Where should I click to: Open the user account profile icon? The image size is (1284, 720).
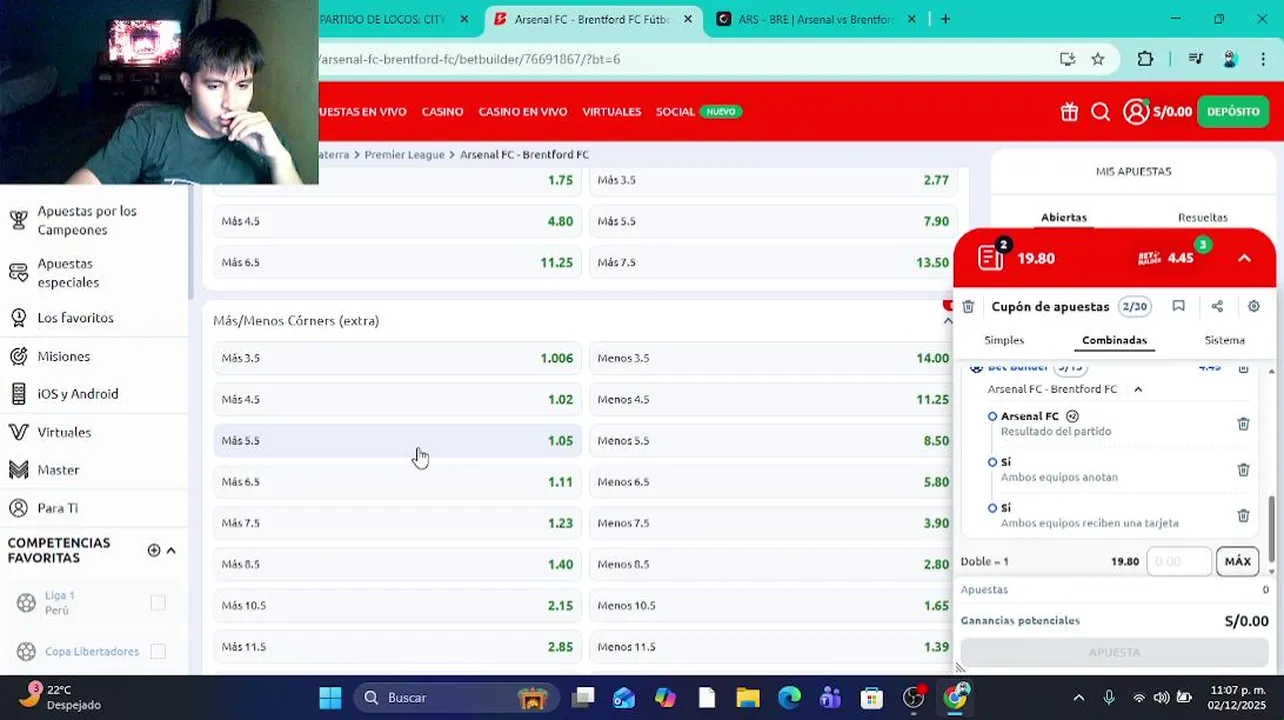click(x=1136, y=111)
